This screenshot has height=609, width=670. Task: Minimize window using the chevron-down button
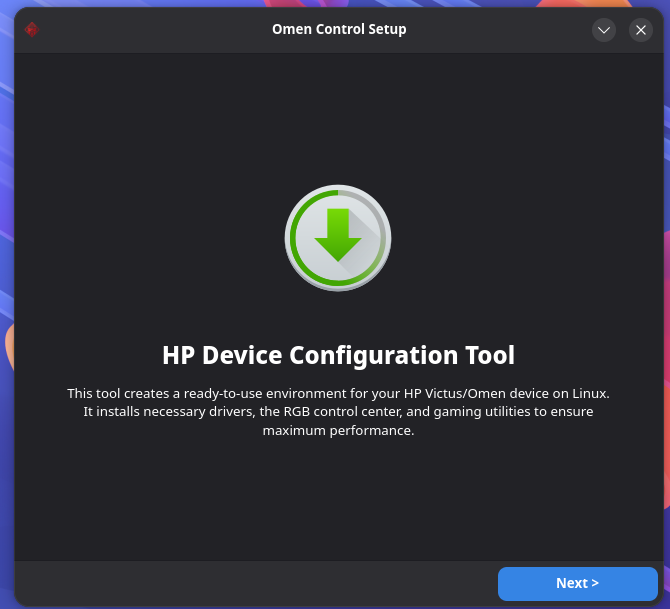[604, 30]
